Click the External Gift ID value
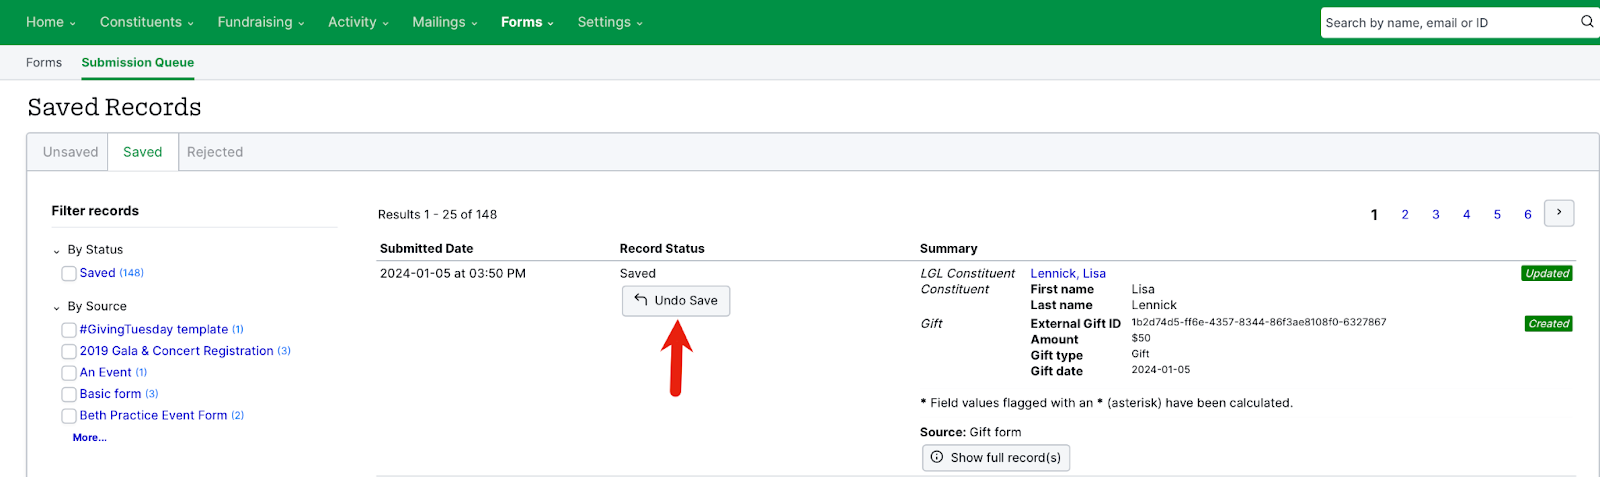Screen dimensions: 1600x477 click(1259, 322)
